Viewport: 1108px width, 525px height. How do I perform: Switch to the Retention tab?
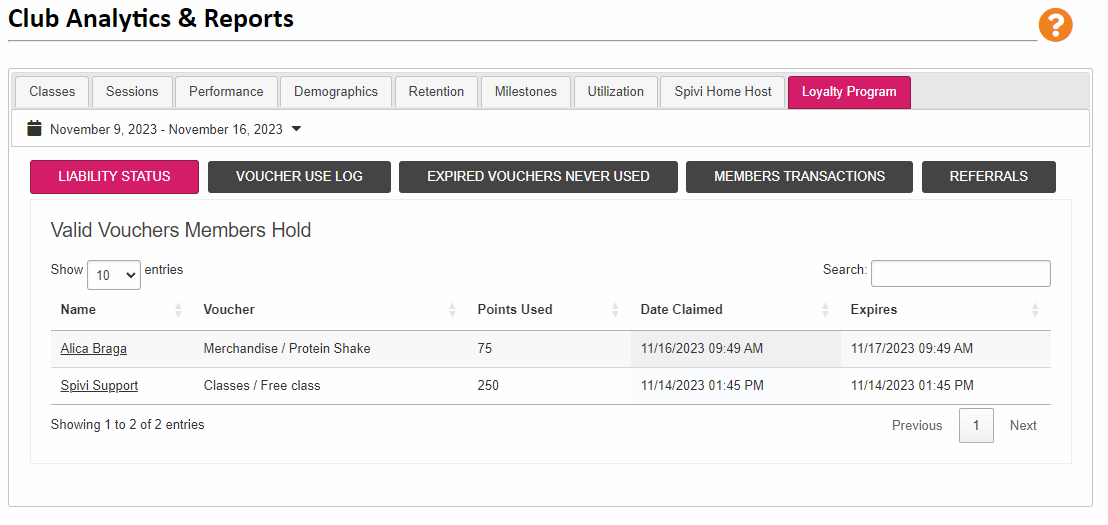(436, 92)
